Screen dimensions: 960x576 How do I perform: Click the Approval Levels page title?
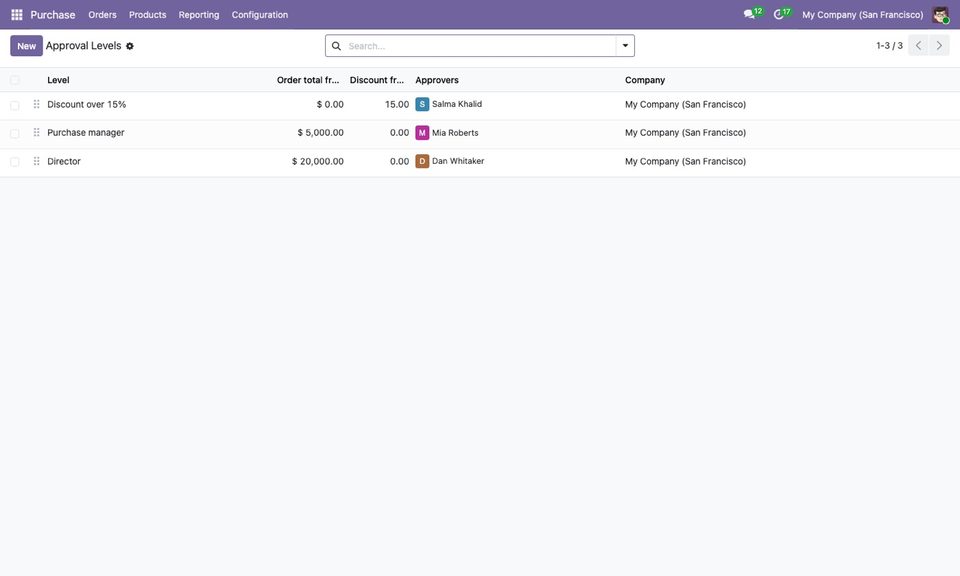(83, 46)
